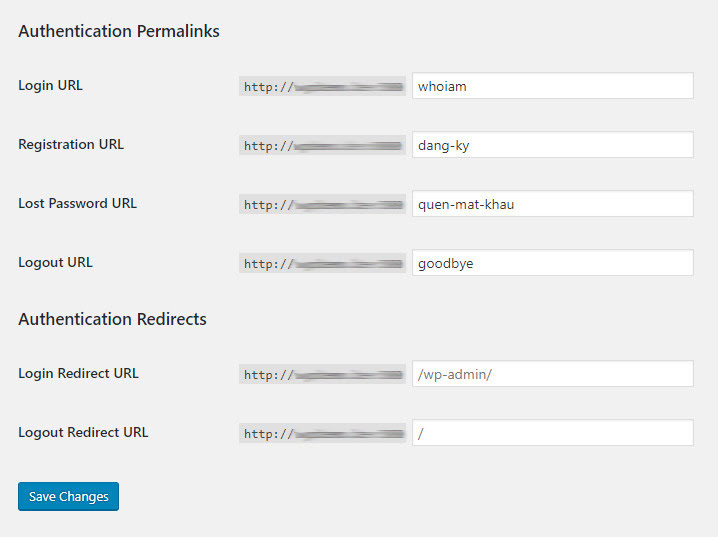The height and width of the screenshot is (537, 718).
Task: Click the Lost Password URL label
Action: (x=77, y=203)
